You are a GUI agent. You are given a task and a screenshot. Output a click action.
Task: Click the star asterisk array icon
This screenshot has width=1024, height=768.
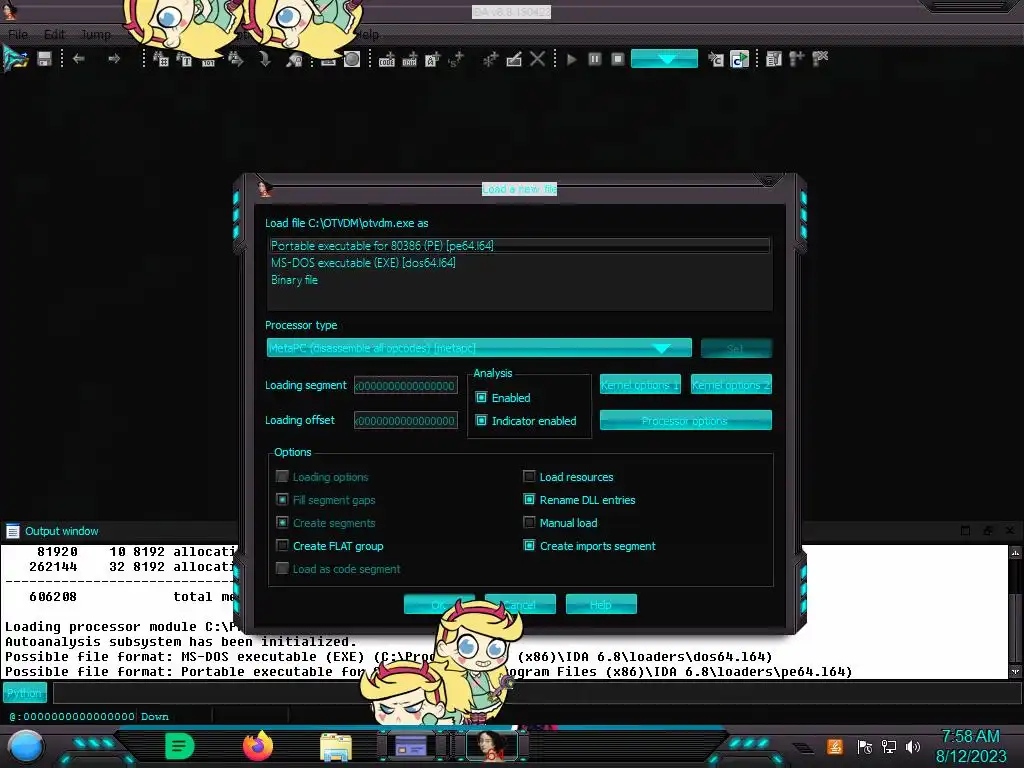pyautogui.click(x=490, y=59)
